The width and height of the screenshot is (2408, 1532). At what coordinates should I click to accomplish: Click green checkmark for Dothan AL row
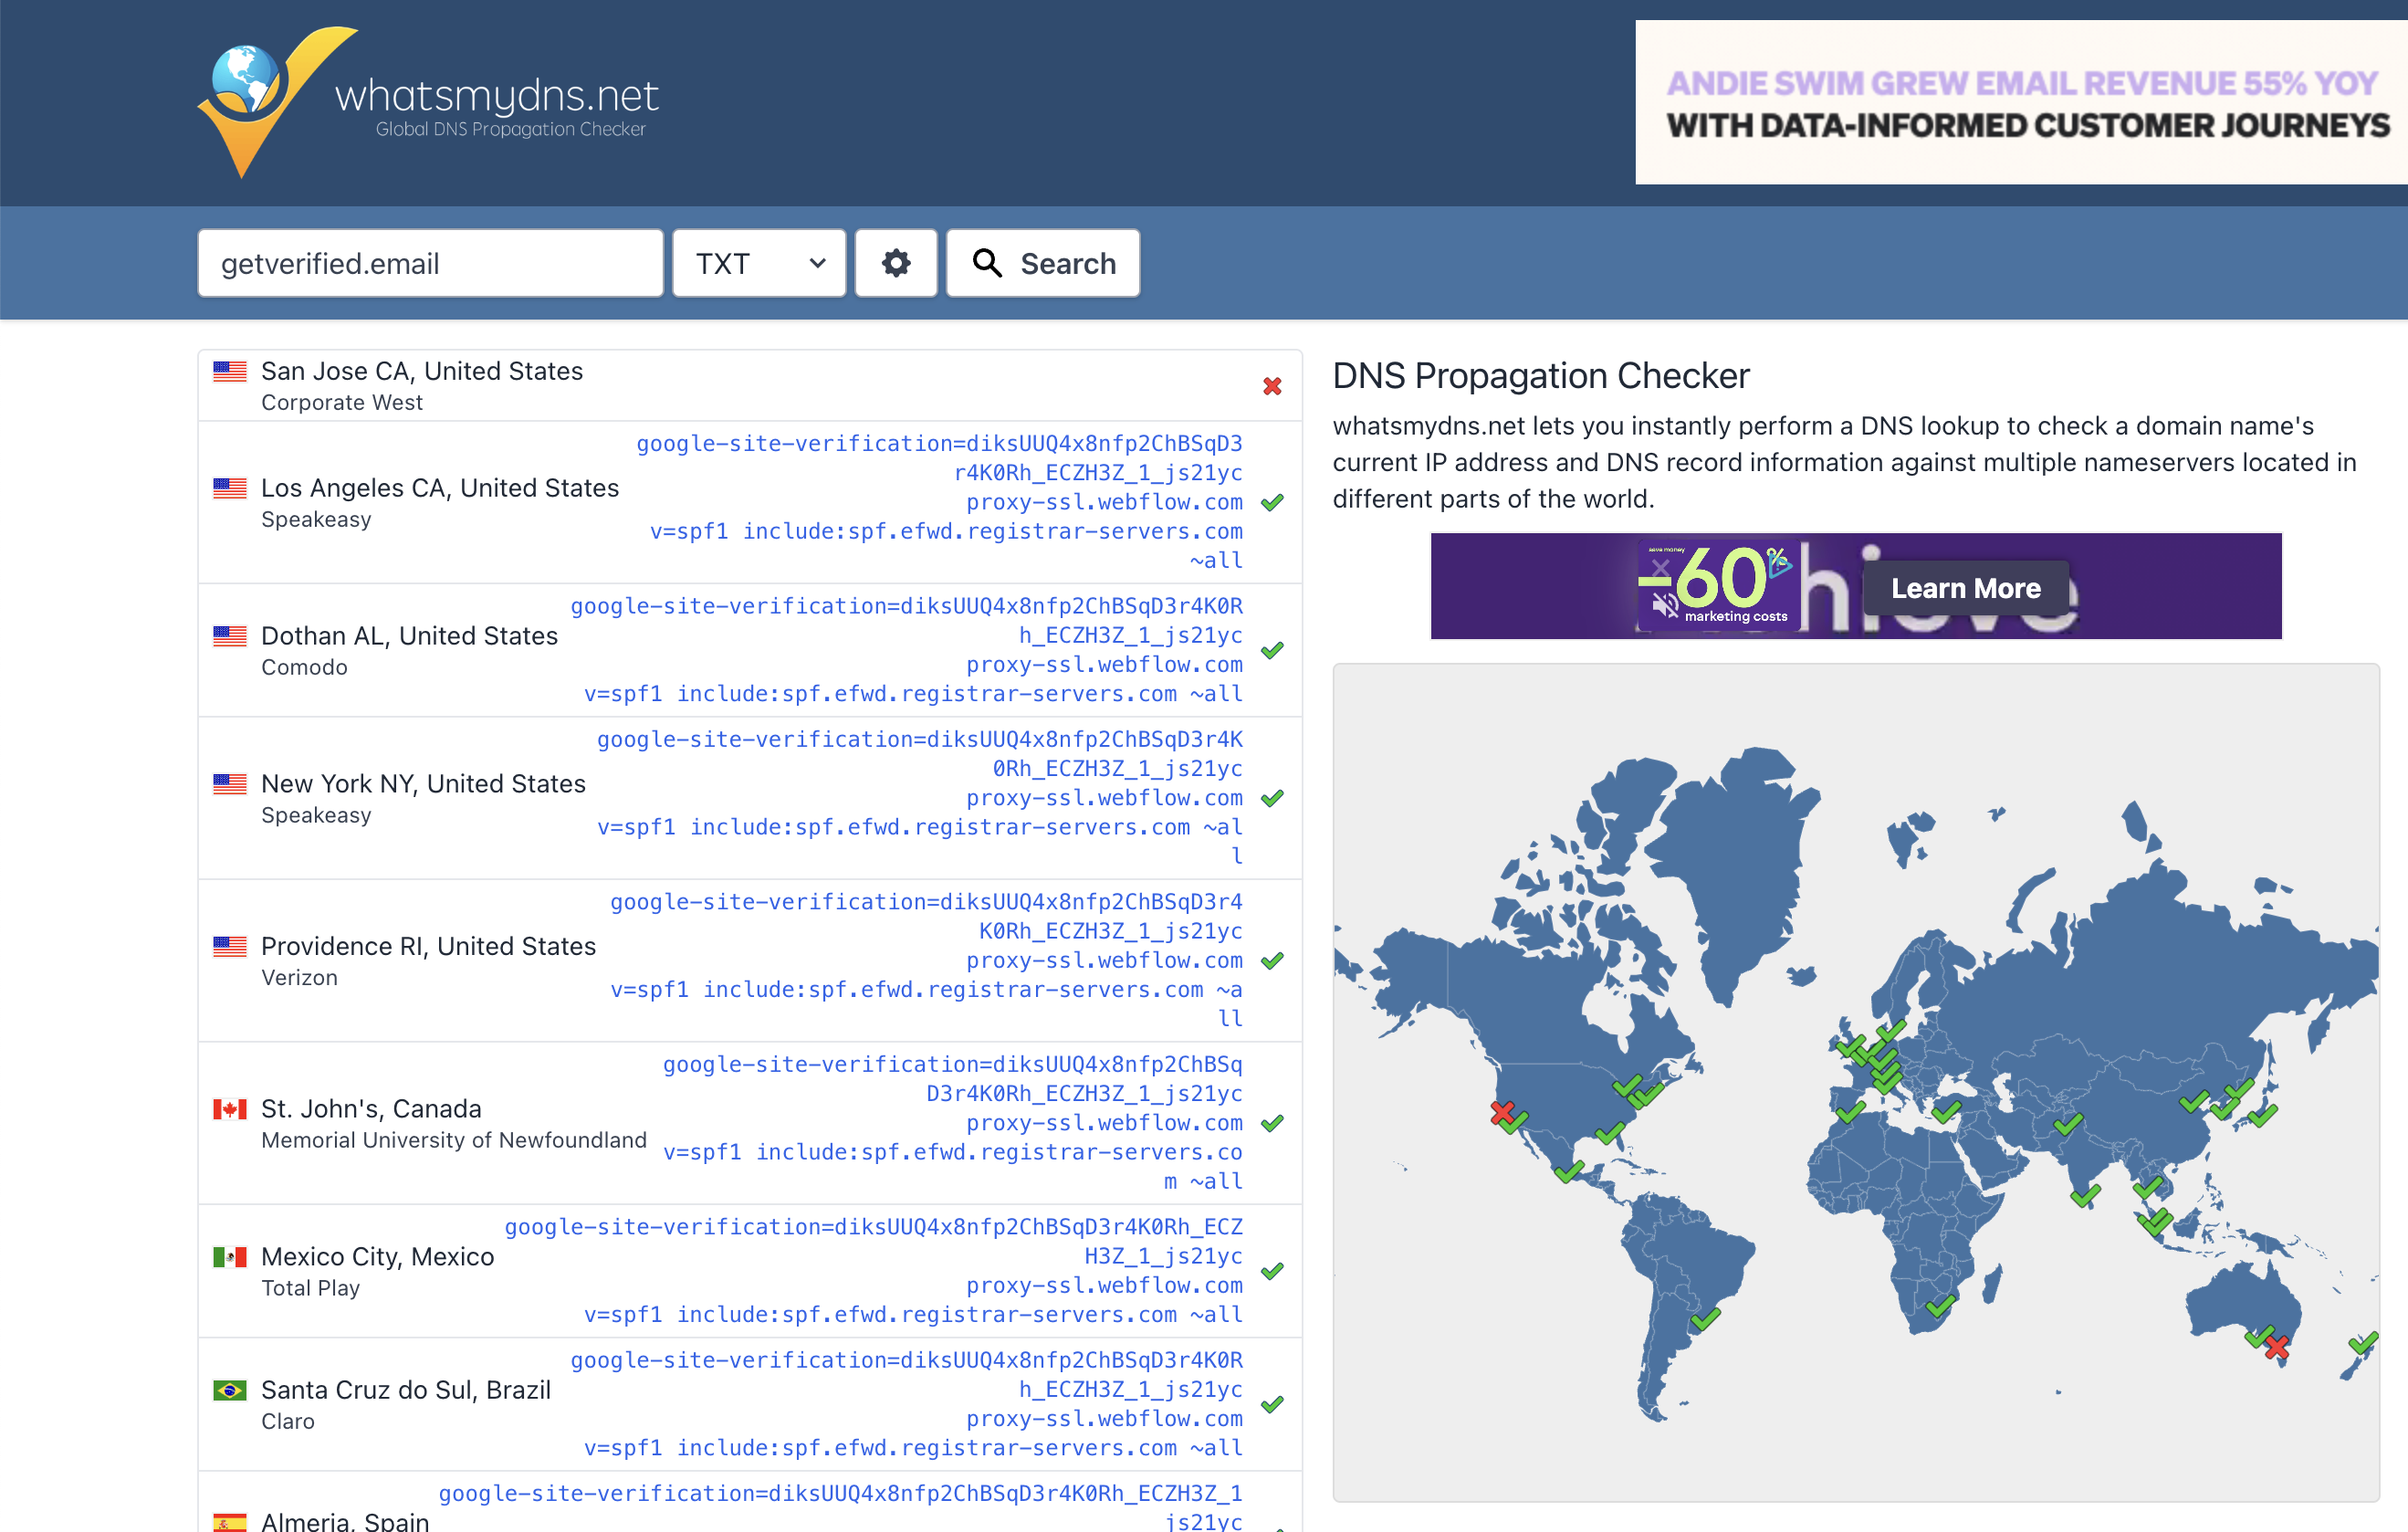(x=1272, y=650)
